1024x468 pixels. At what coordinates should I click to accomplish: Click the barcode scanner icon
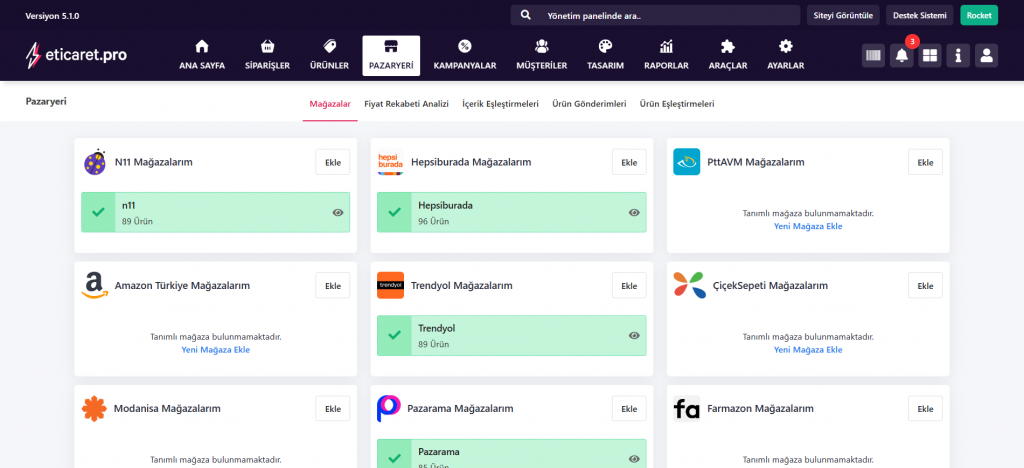pos(873,56)
